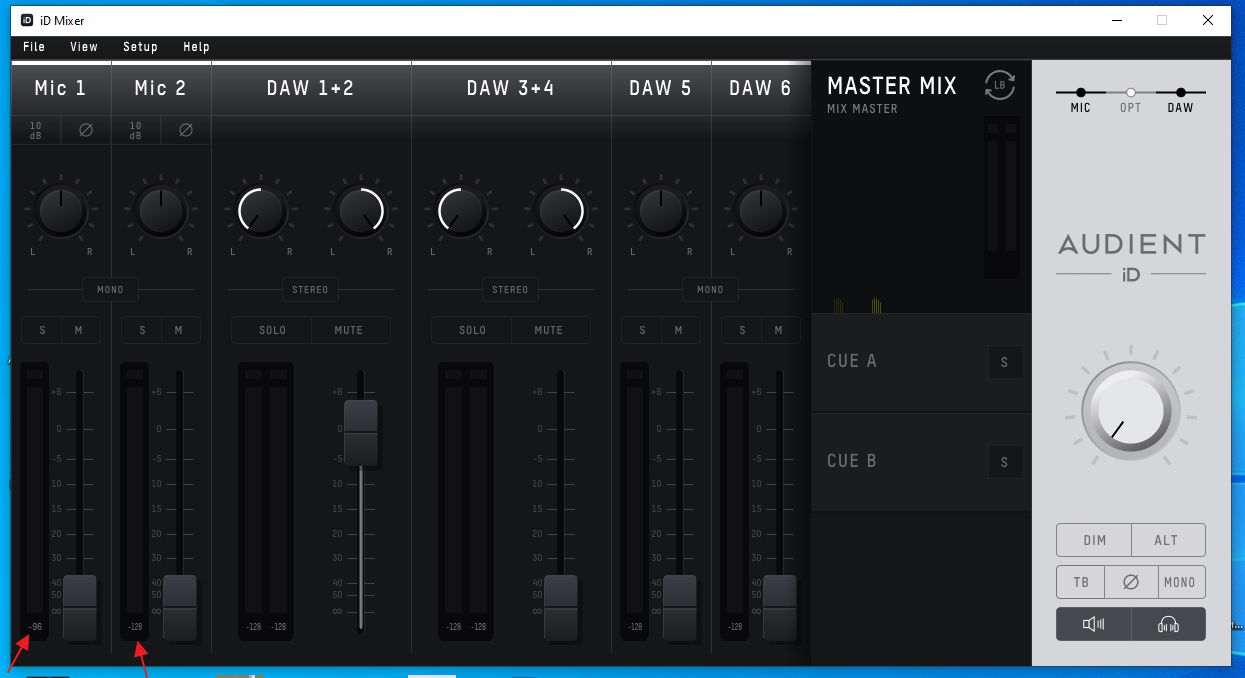
Task: Toggle STEREO link on DAW 1+2
Action: (x=310, y=290)
